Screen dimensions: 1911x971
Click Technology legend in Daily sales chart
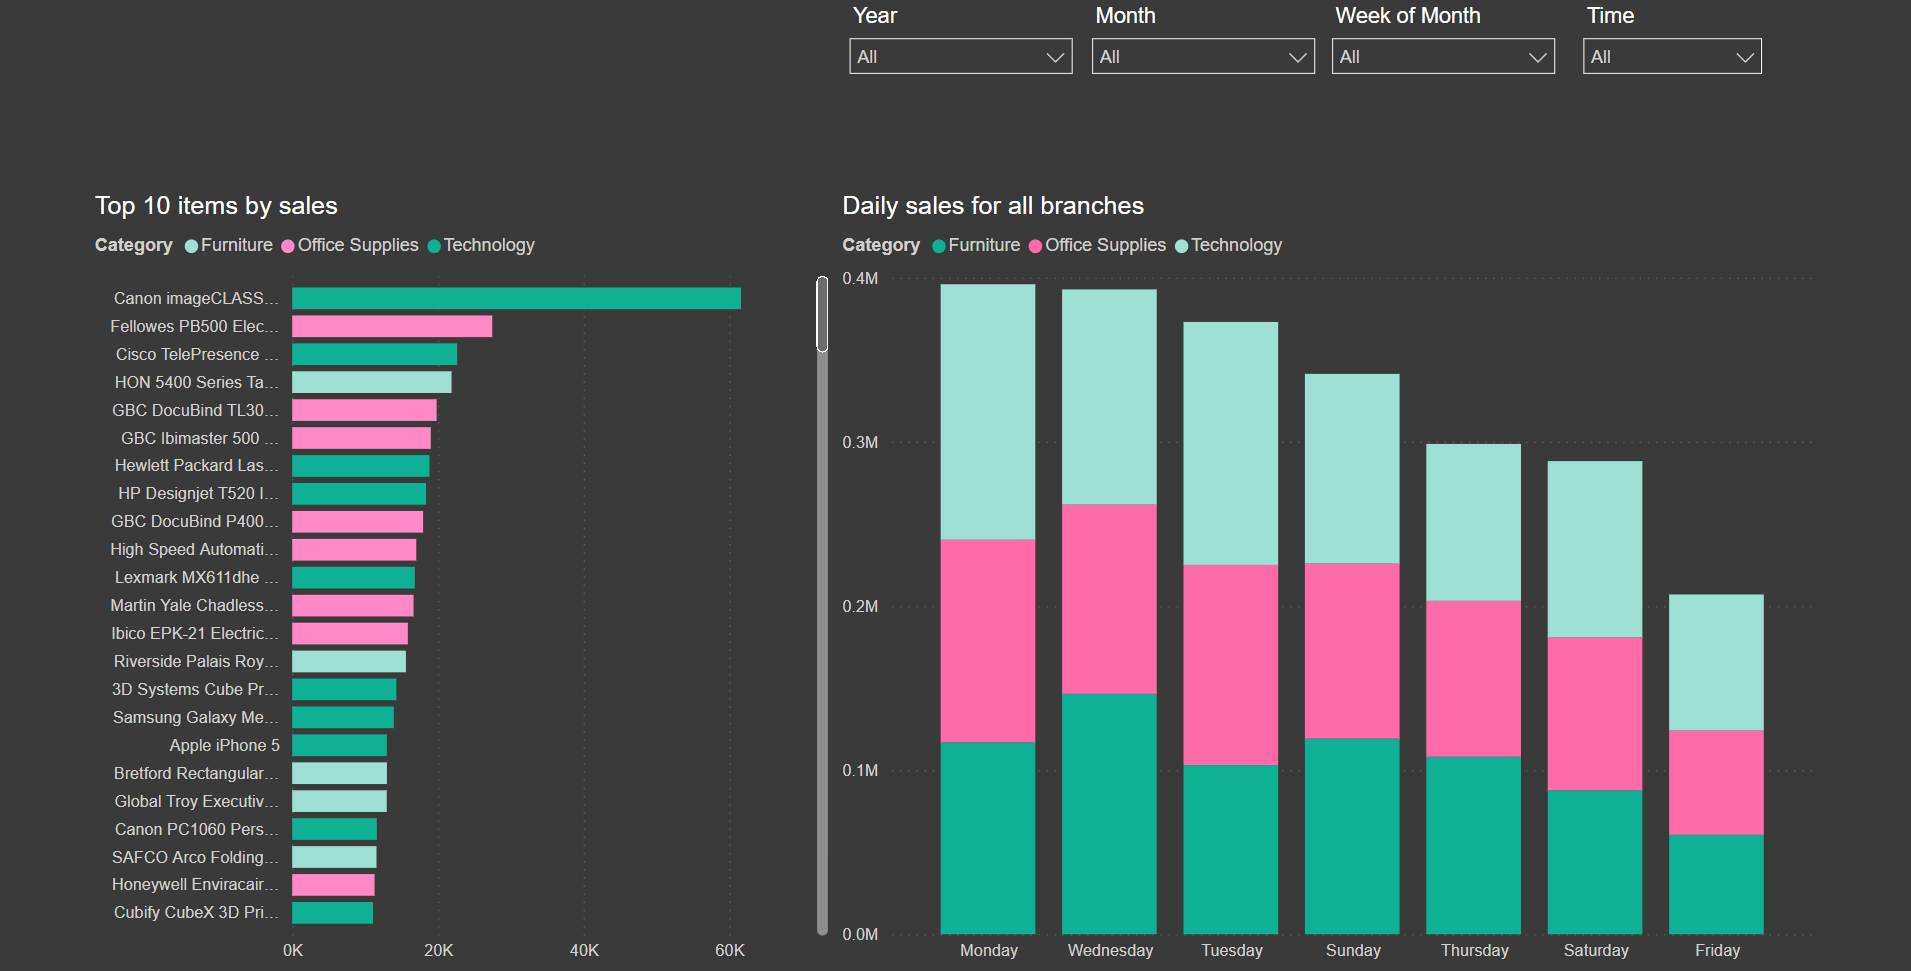(x=1228, y=246)
